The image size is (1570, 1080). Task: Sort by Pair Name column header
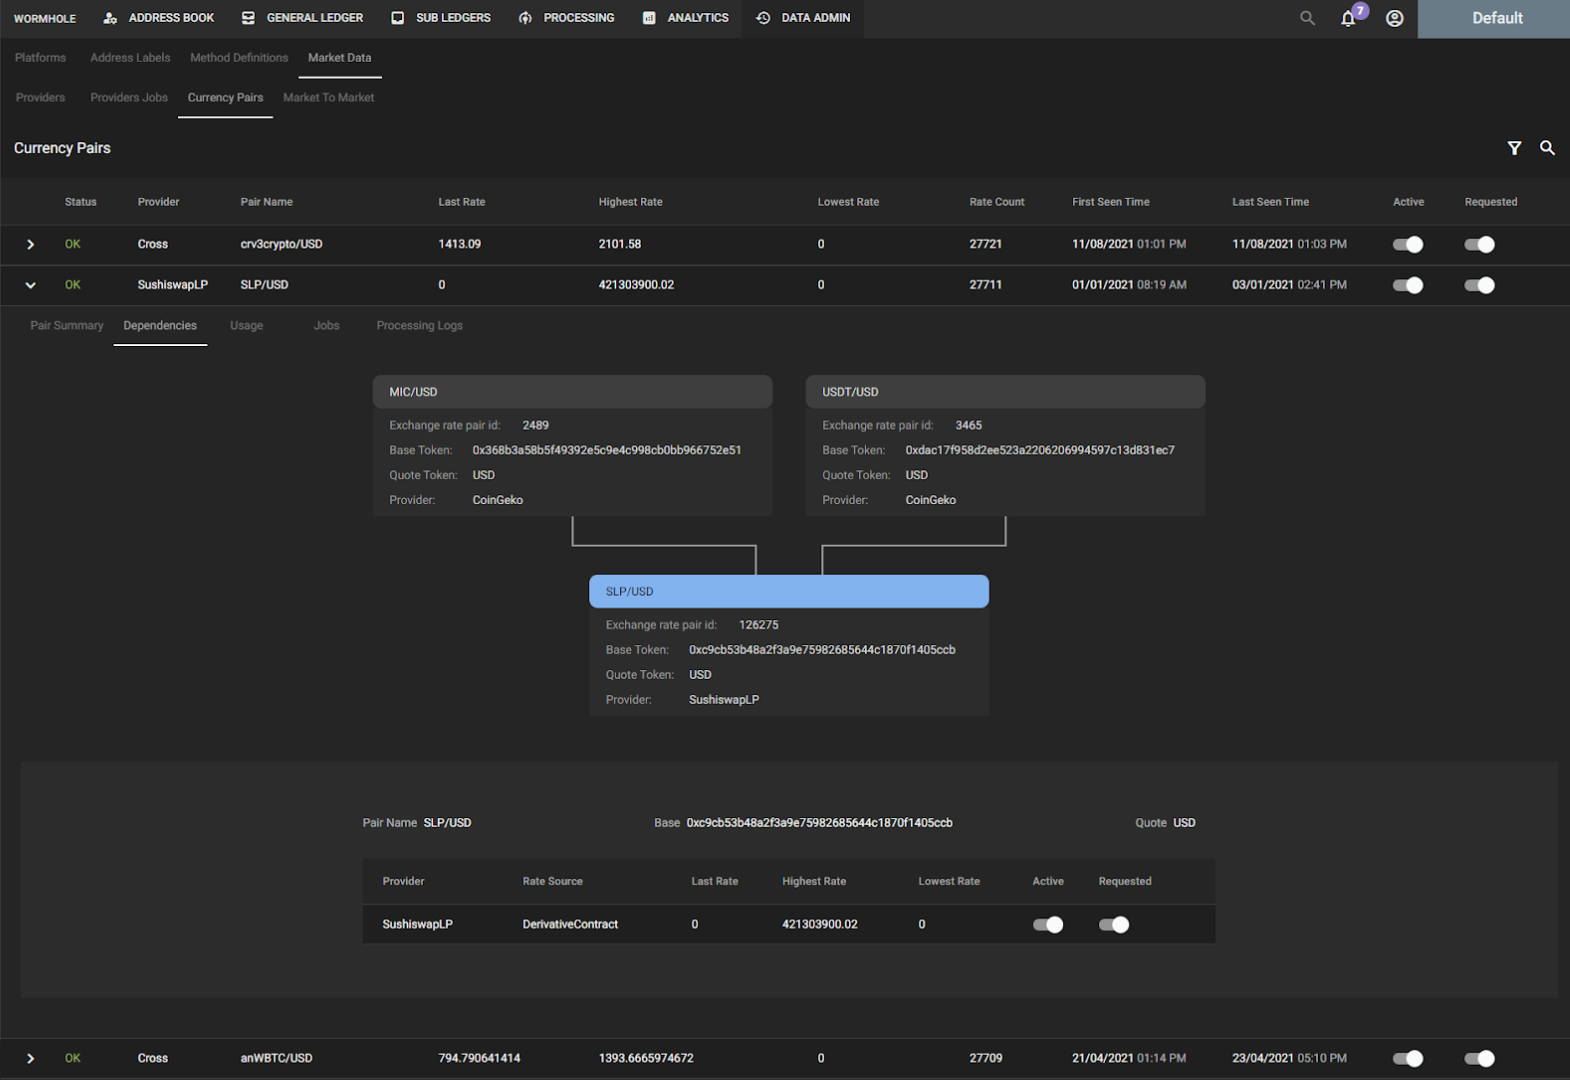tap(267, 202)
